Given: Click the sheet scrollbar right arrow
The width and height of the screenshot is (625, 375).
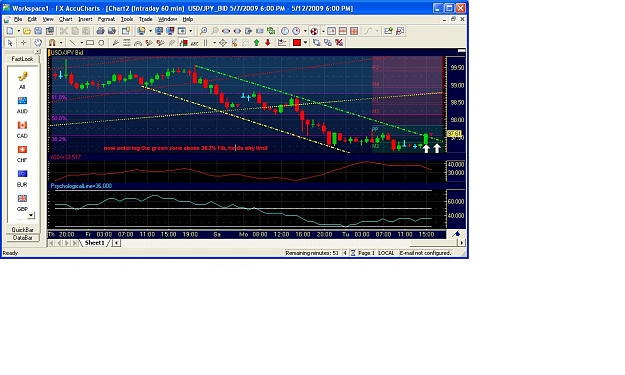Looking at the screenshot, I should pos(462,243).
